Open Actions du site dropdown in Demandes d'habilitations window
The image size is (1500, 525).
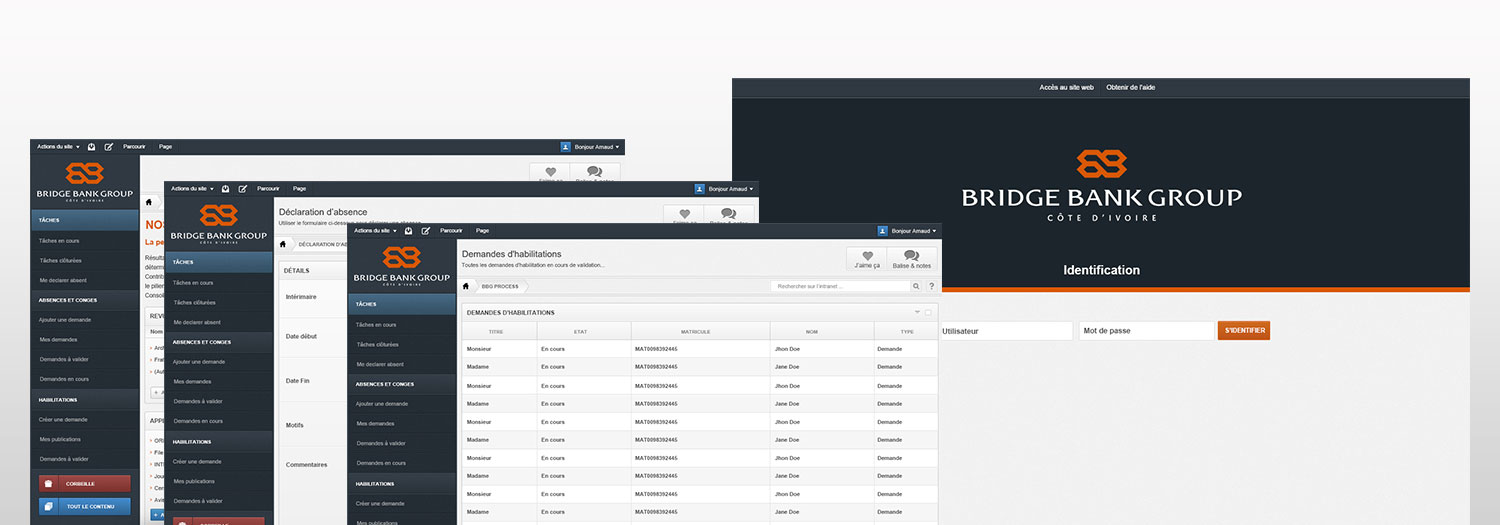click(377, 230)
